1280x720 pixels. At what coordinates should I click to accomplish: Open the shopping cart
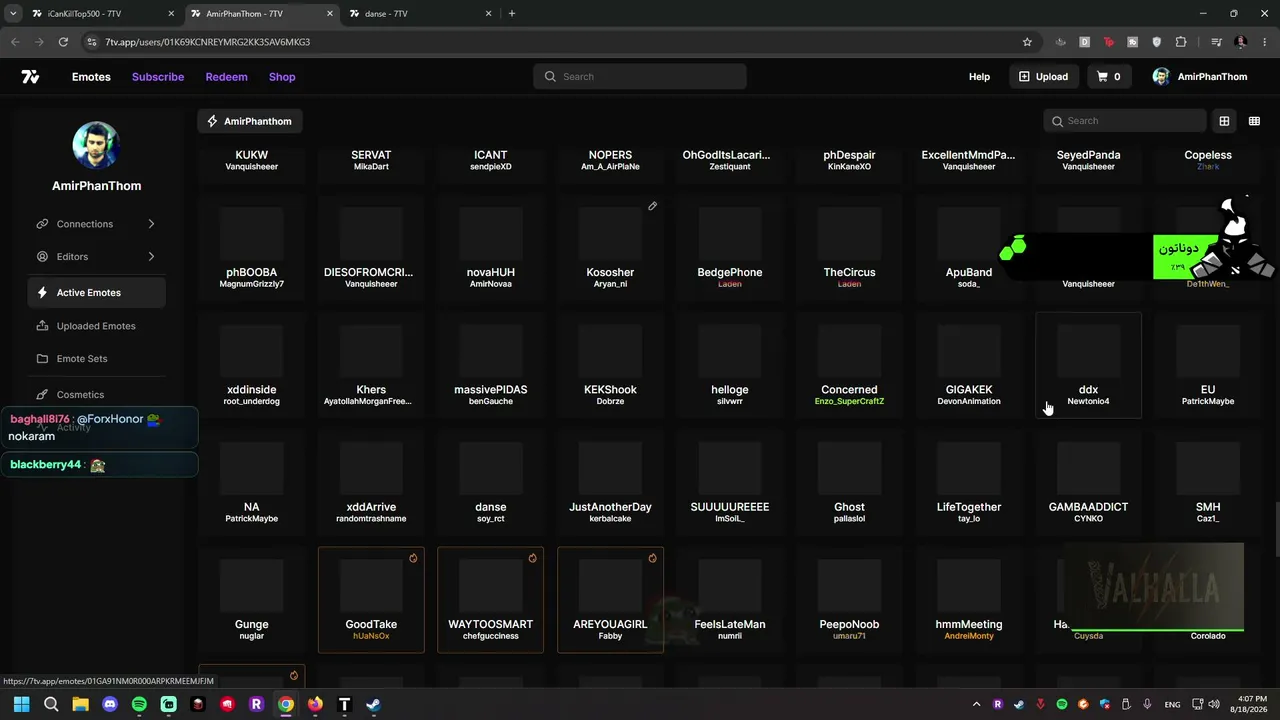pos(1109,77)
